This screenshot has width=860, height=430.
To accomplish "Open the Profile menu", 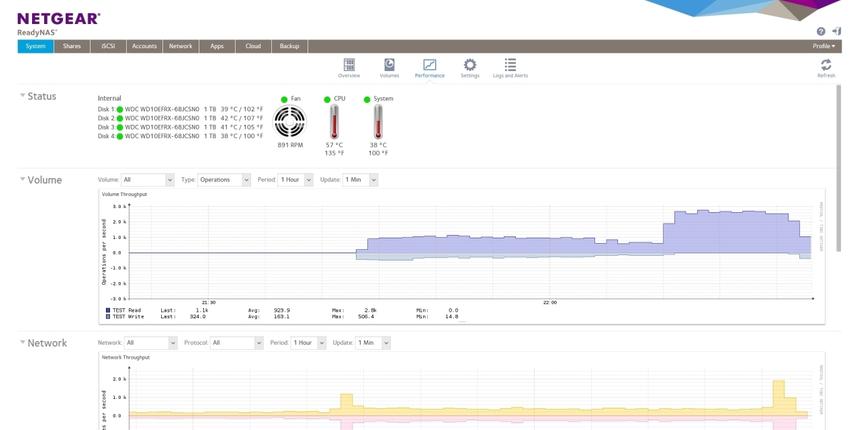I will (x=824, y=46).
